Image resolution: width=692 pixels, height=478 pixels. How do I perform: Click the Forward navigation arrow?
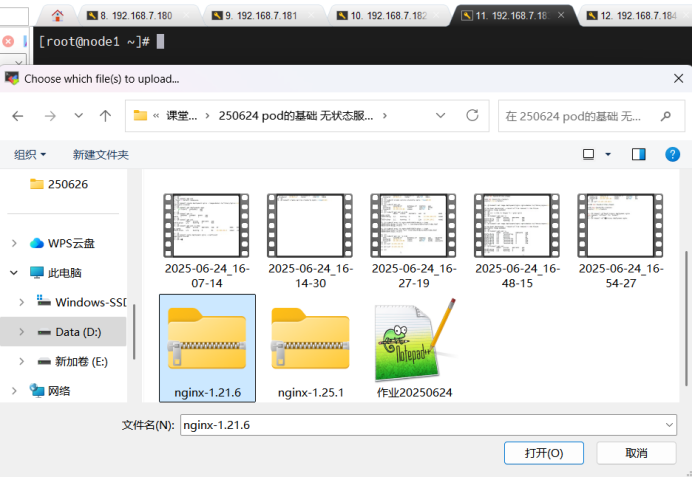[x=47, y=116]
